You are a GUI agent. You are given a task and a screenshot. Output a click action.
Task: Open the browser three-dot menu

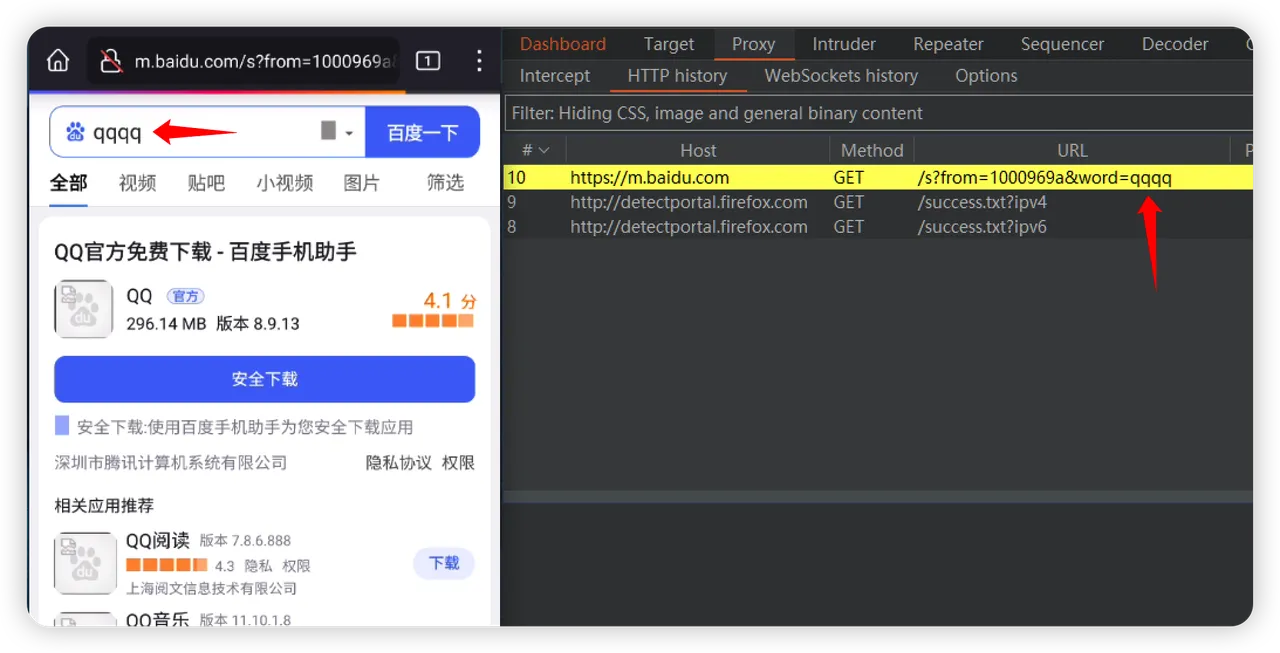[479, 61]
